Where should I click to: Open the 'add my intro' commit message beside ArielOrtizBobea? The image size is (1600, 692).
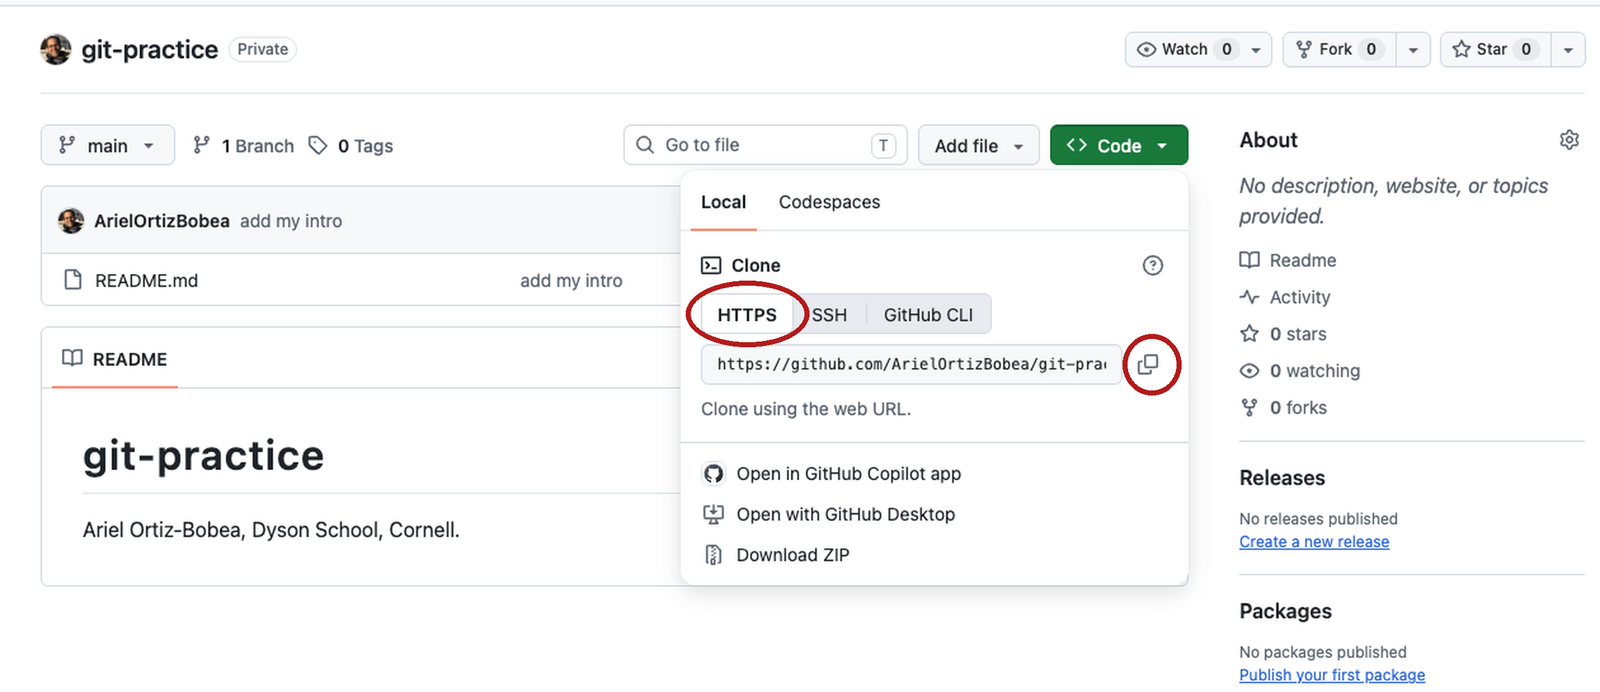[x=291, y=221]
